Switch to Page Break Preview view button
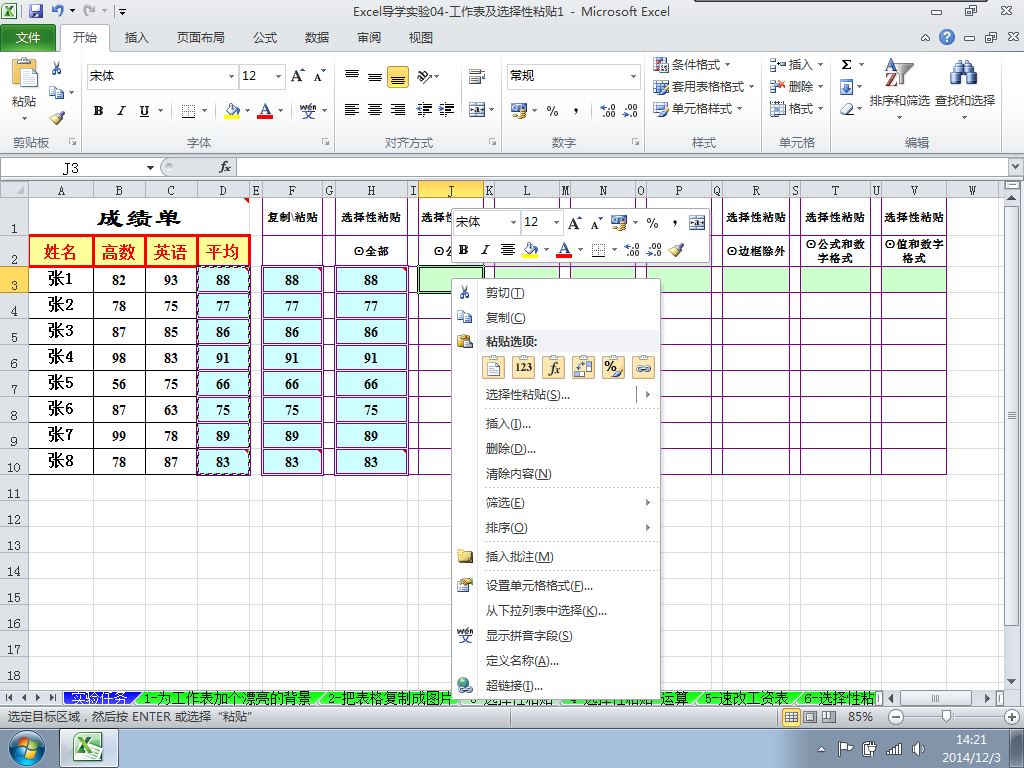Image resolution: width=1024 pixels, height=768 pixels. coord(829,717)
